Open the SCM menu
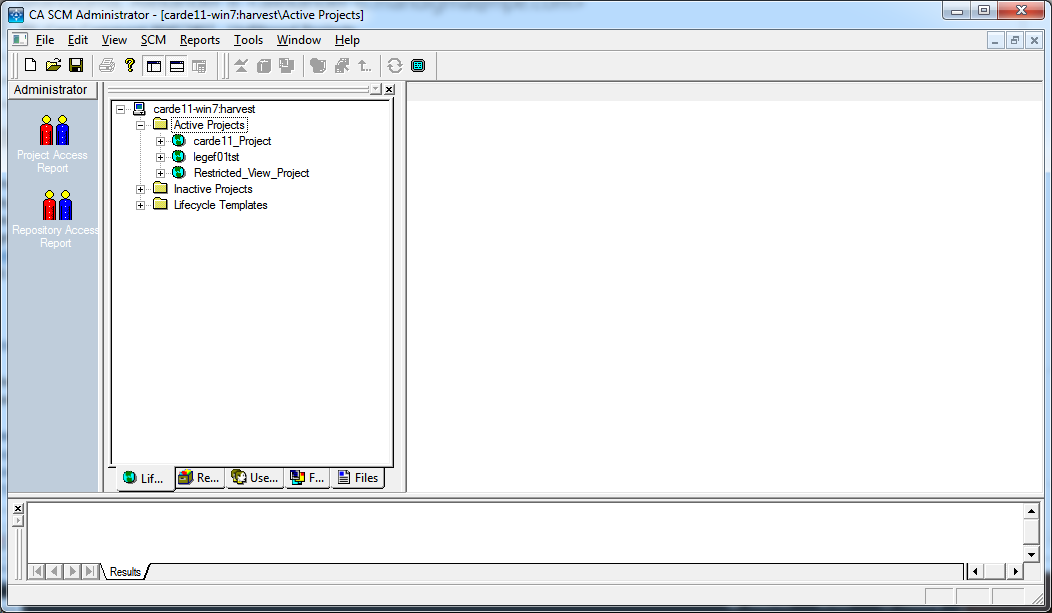Image resolution: width=1052 pixels, height=613 pixels. click(153, 40)
